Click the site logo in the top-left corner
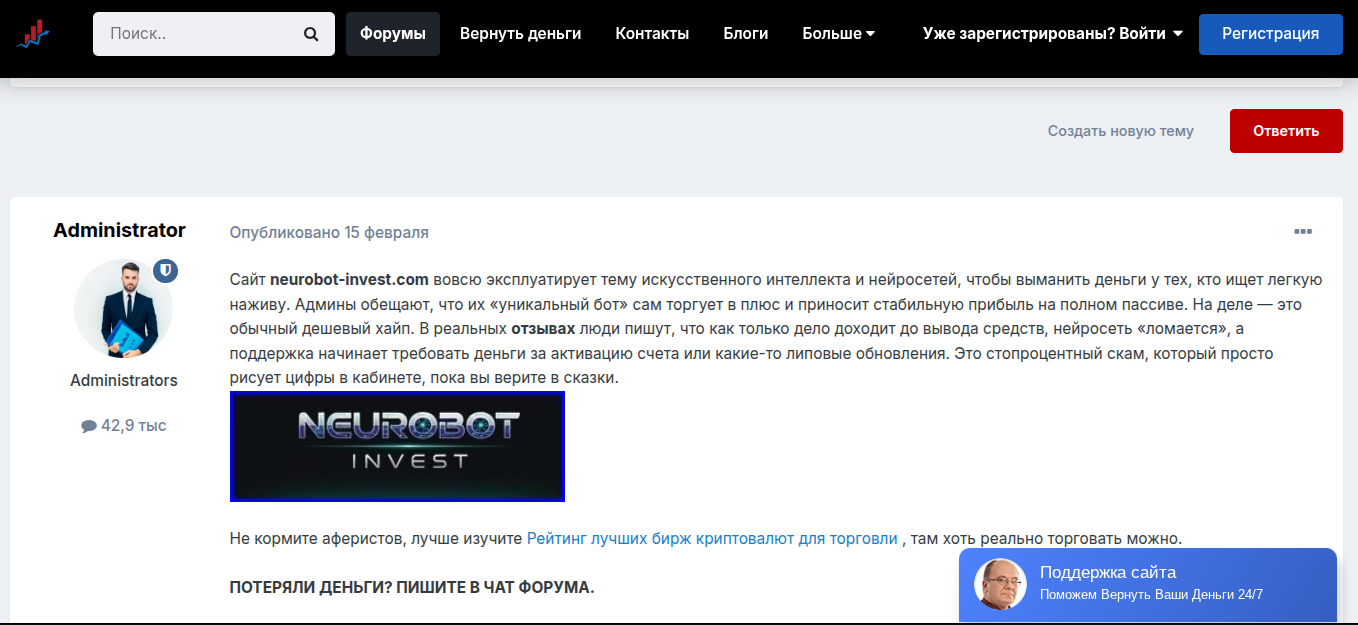This screenshot has width=1358, height=625. click(33, 32)
